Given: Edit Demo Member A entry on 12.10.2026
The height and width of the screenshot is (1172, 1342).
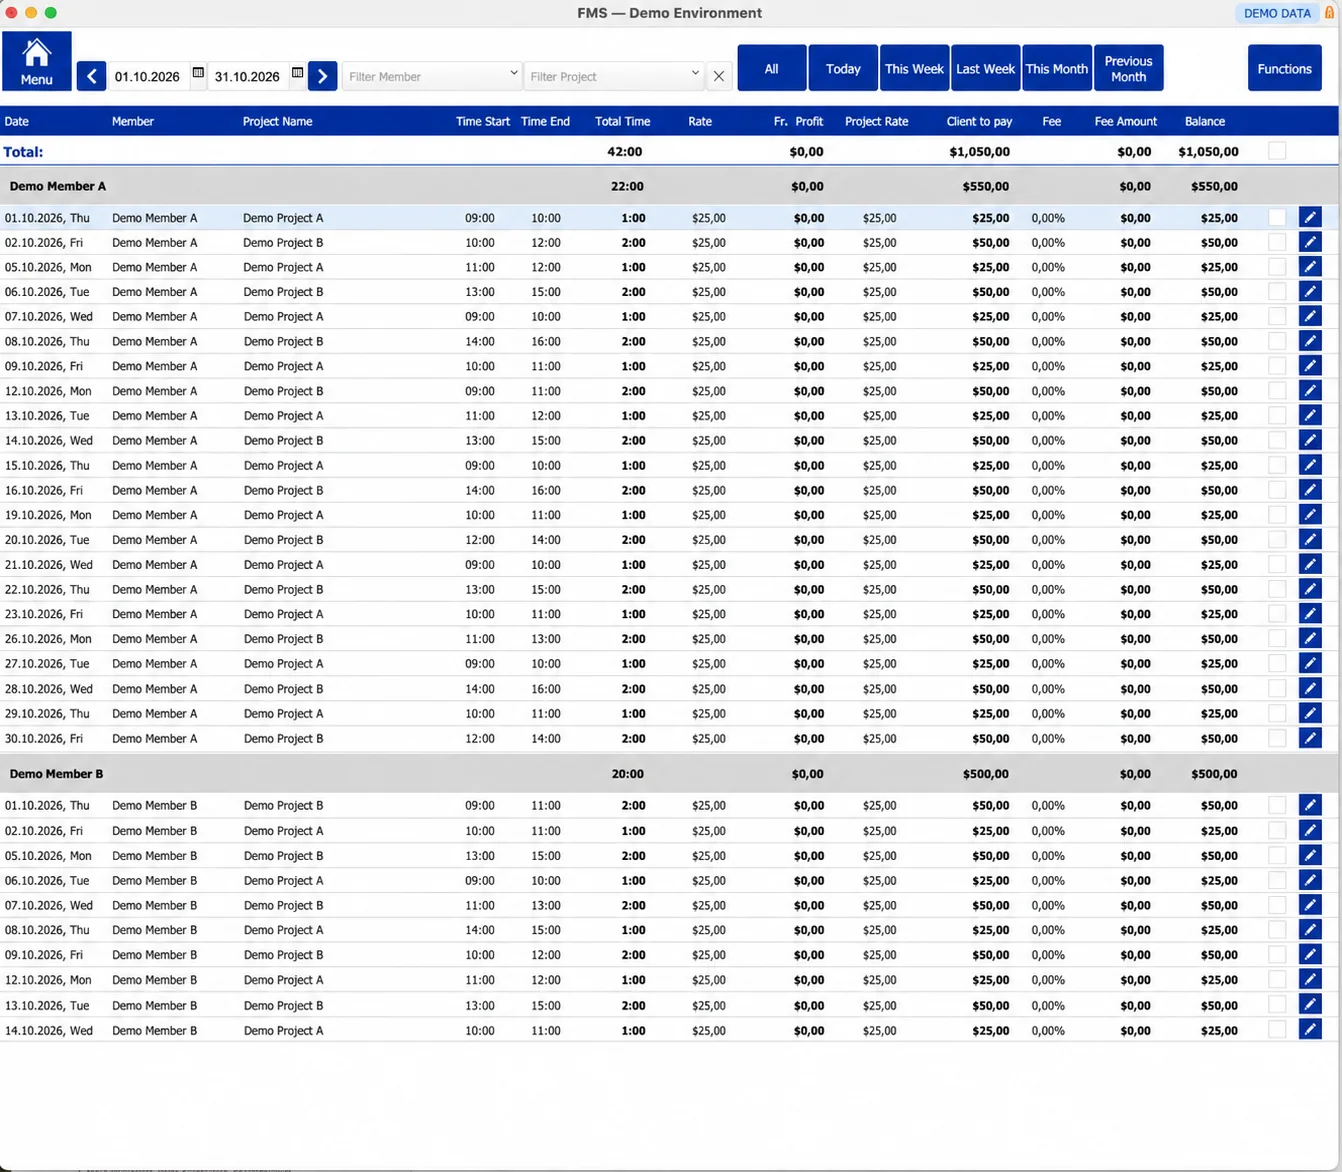Looking at the screenshot, I should click(1310, 390).
